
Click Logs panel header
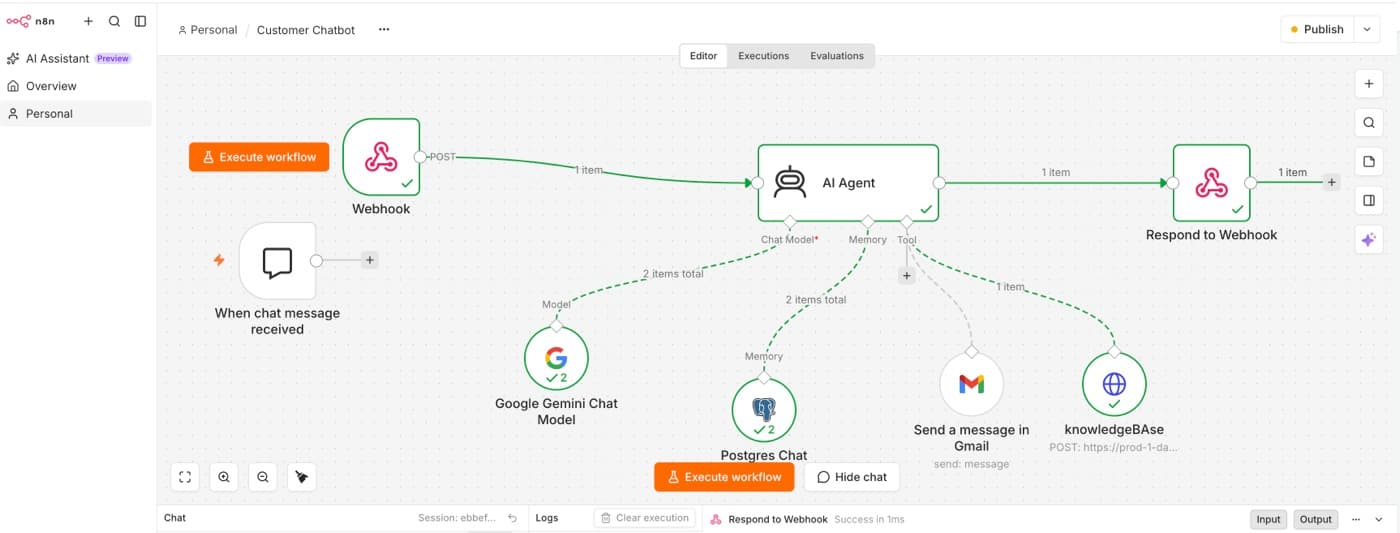(547, 518)
